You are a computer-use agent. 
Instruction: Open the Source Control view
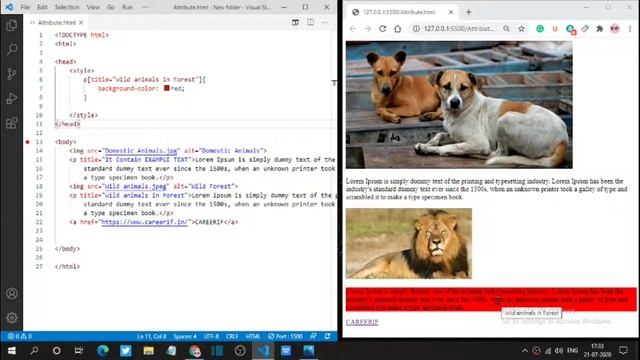click(x=11, y=74)
